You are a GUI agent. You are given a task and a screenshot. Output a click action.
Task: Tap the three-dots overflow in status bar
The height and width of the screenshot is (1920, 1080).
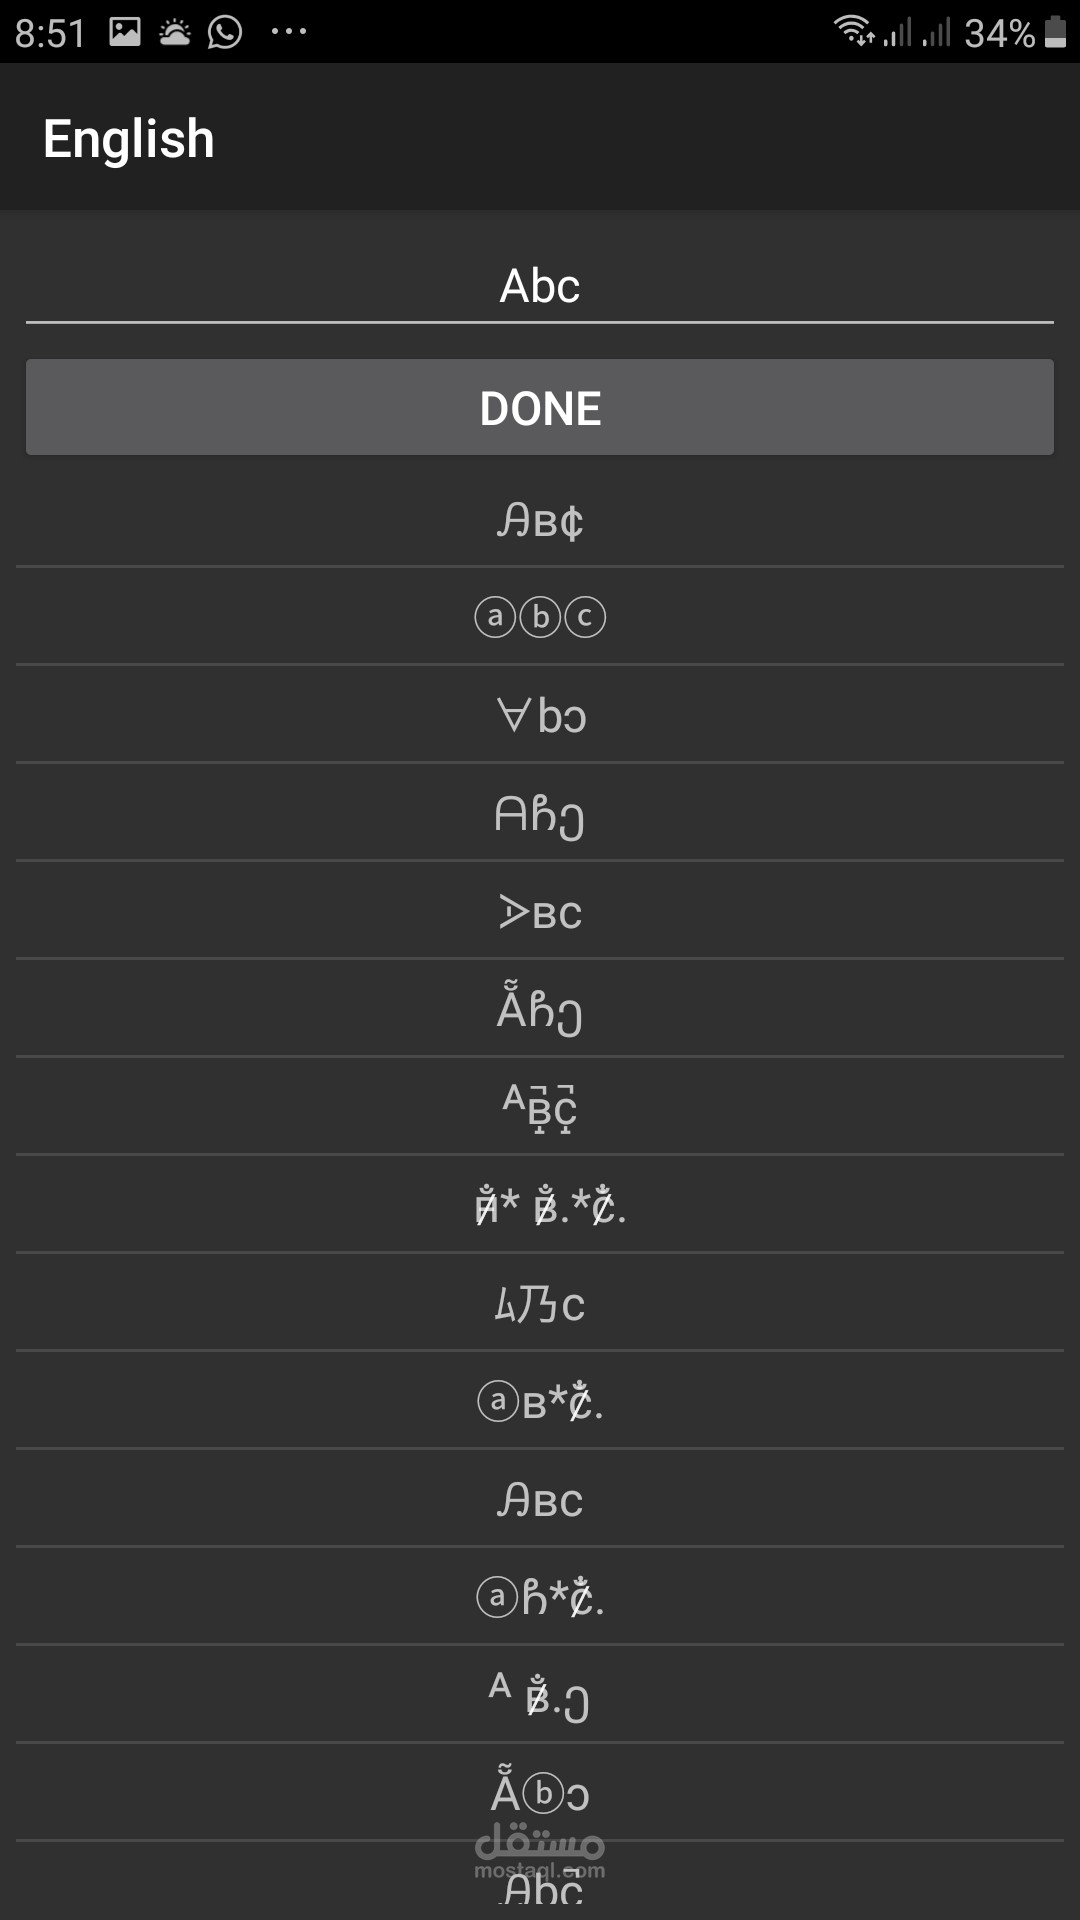289,32
